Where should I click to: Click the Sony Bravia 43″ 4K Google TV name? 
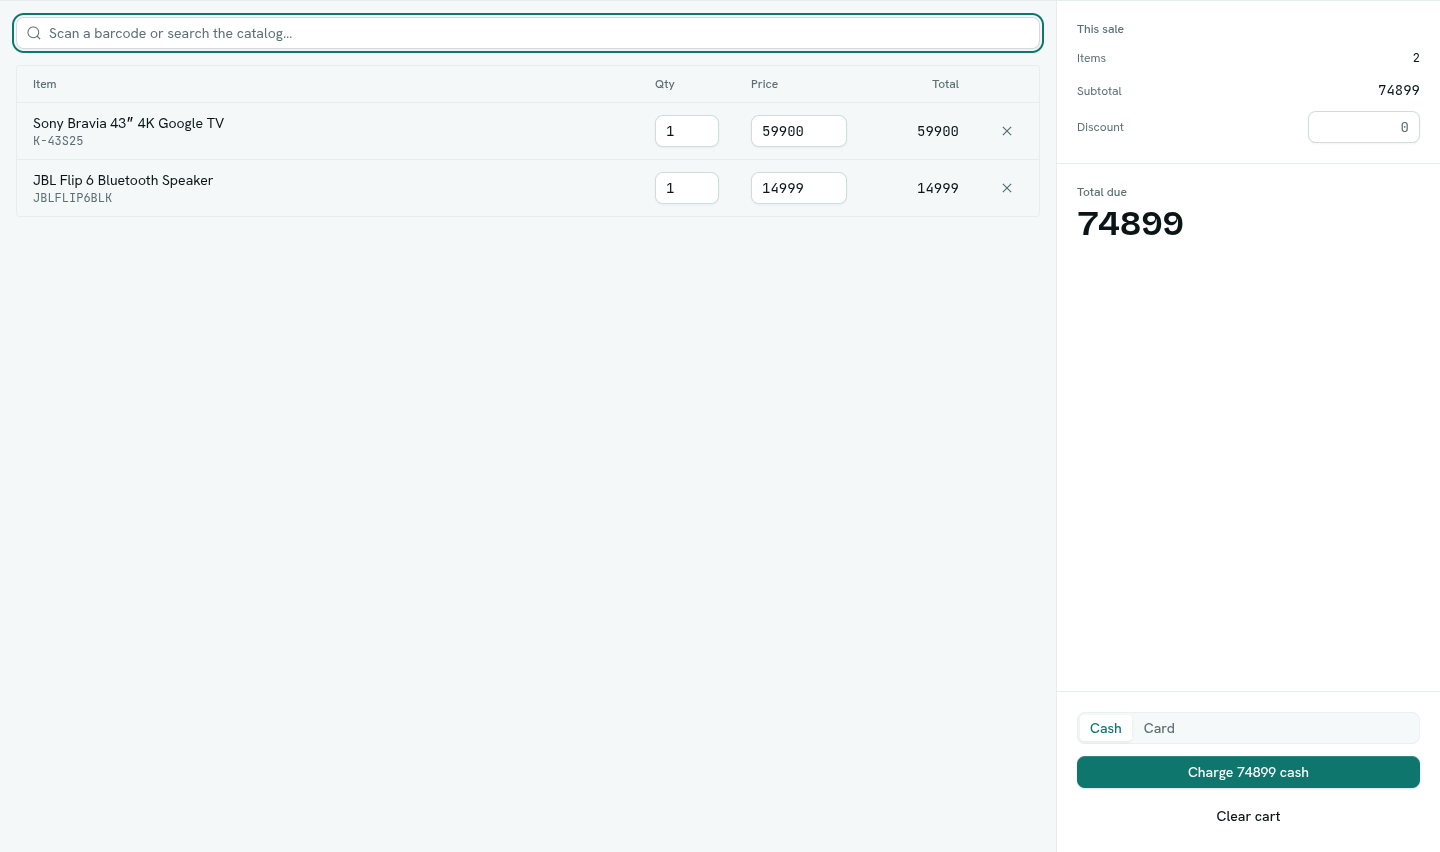pos(128,123)
